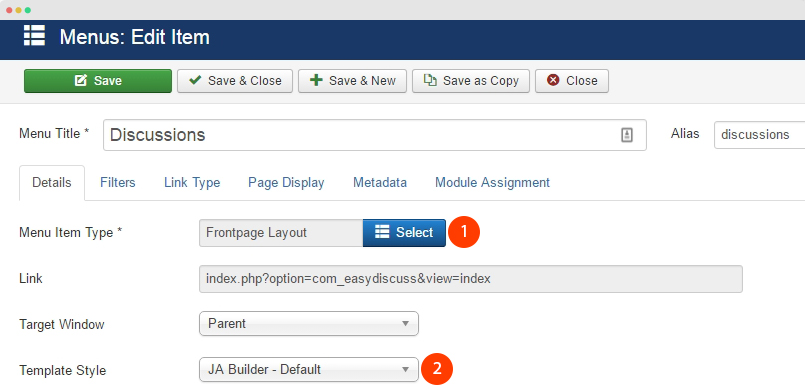
Task: Click the copy icon on Save as Copy
Action: [430, 81]
